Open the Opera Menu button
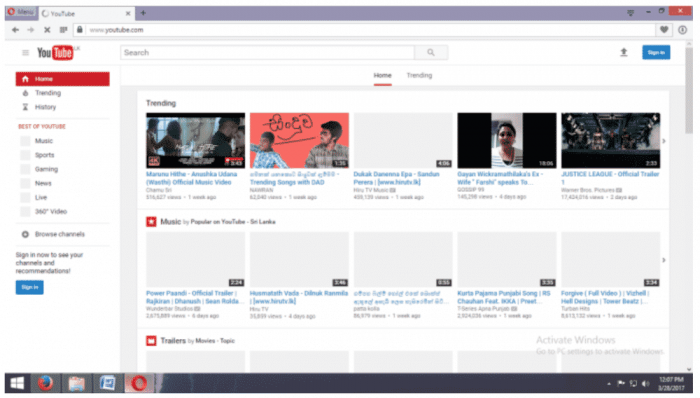The width and height of the screenshot is (700, 398). point(21,12)
